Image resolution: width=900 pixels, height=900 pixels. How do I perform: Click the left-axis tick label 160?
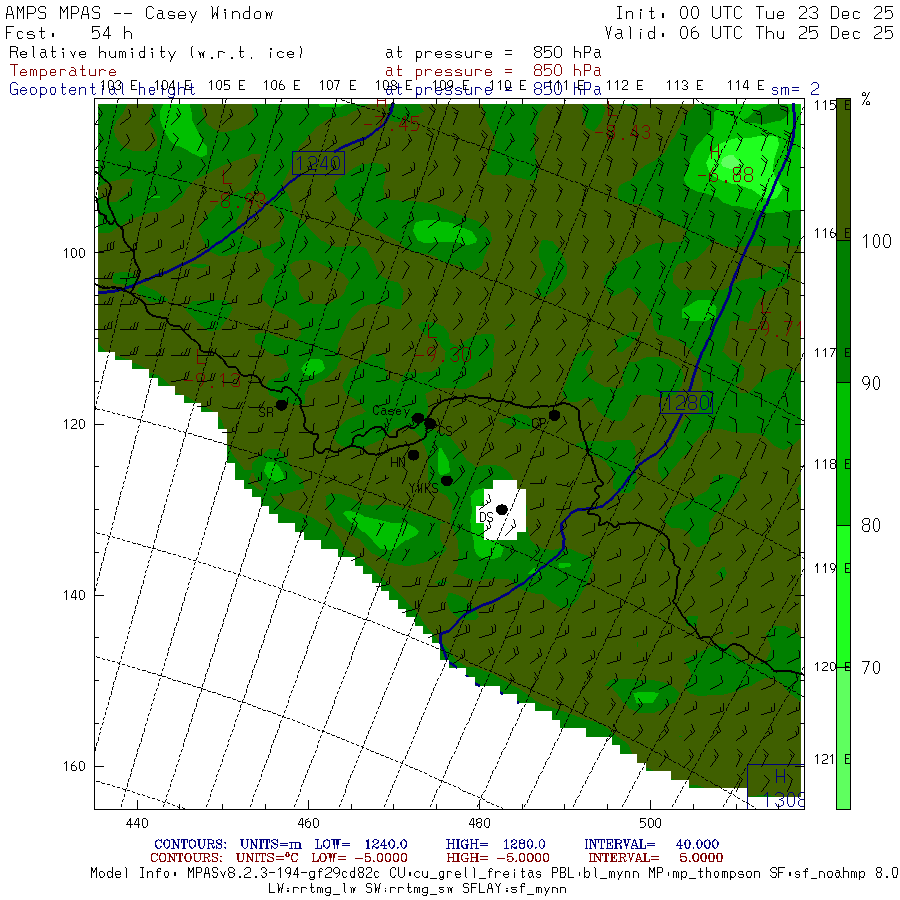point(76,766)
